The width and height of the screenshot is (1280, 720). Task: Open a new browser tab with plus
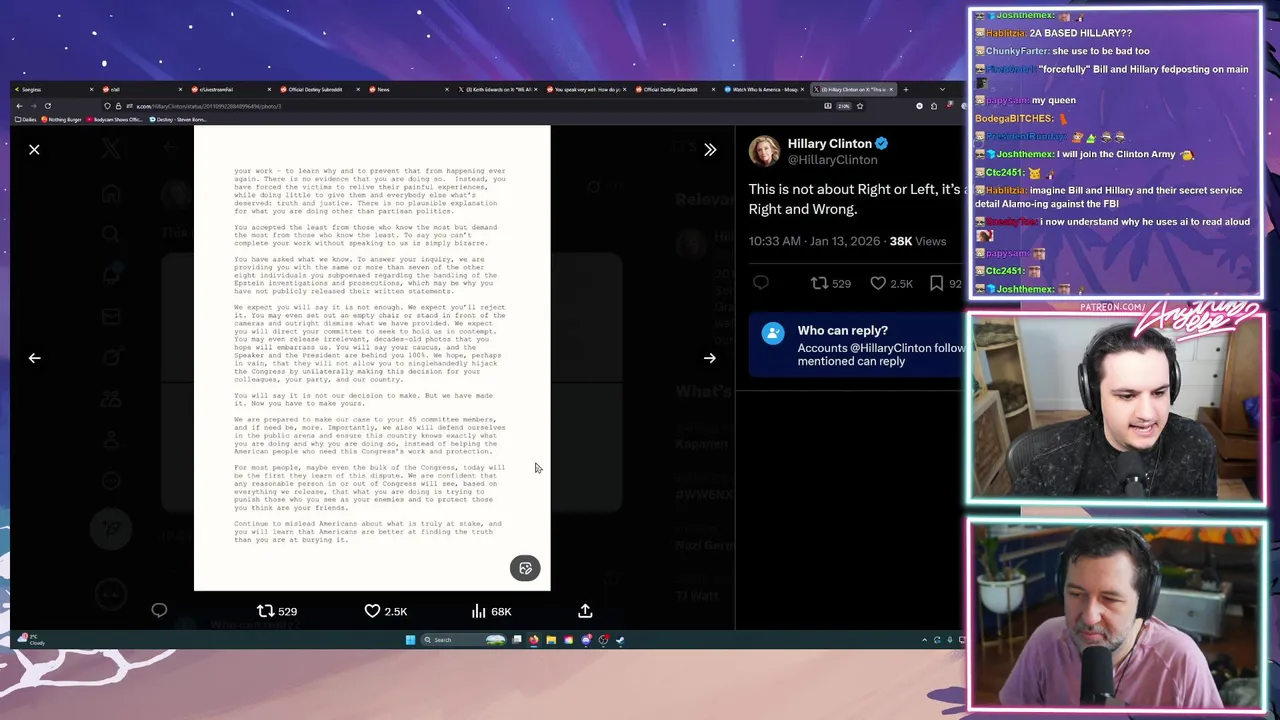pyautogui.click(x=906, y=90)
